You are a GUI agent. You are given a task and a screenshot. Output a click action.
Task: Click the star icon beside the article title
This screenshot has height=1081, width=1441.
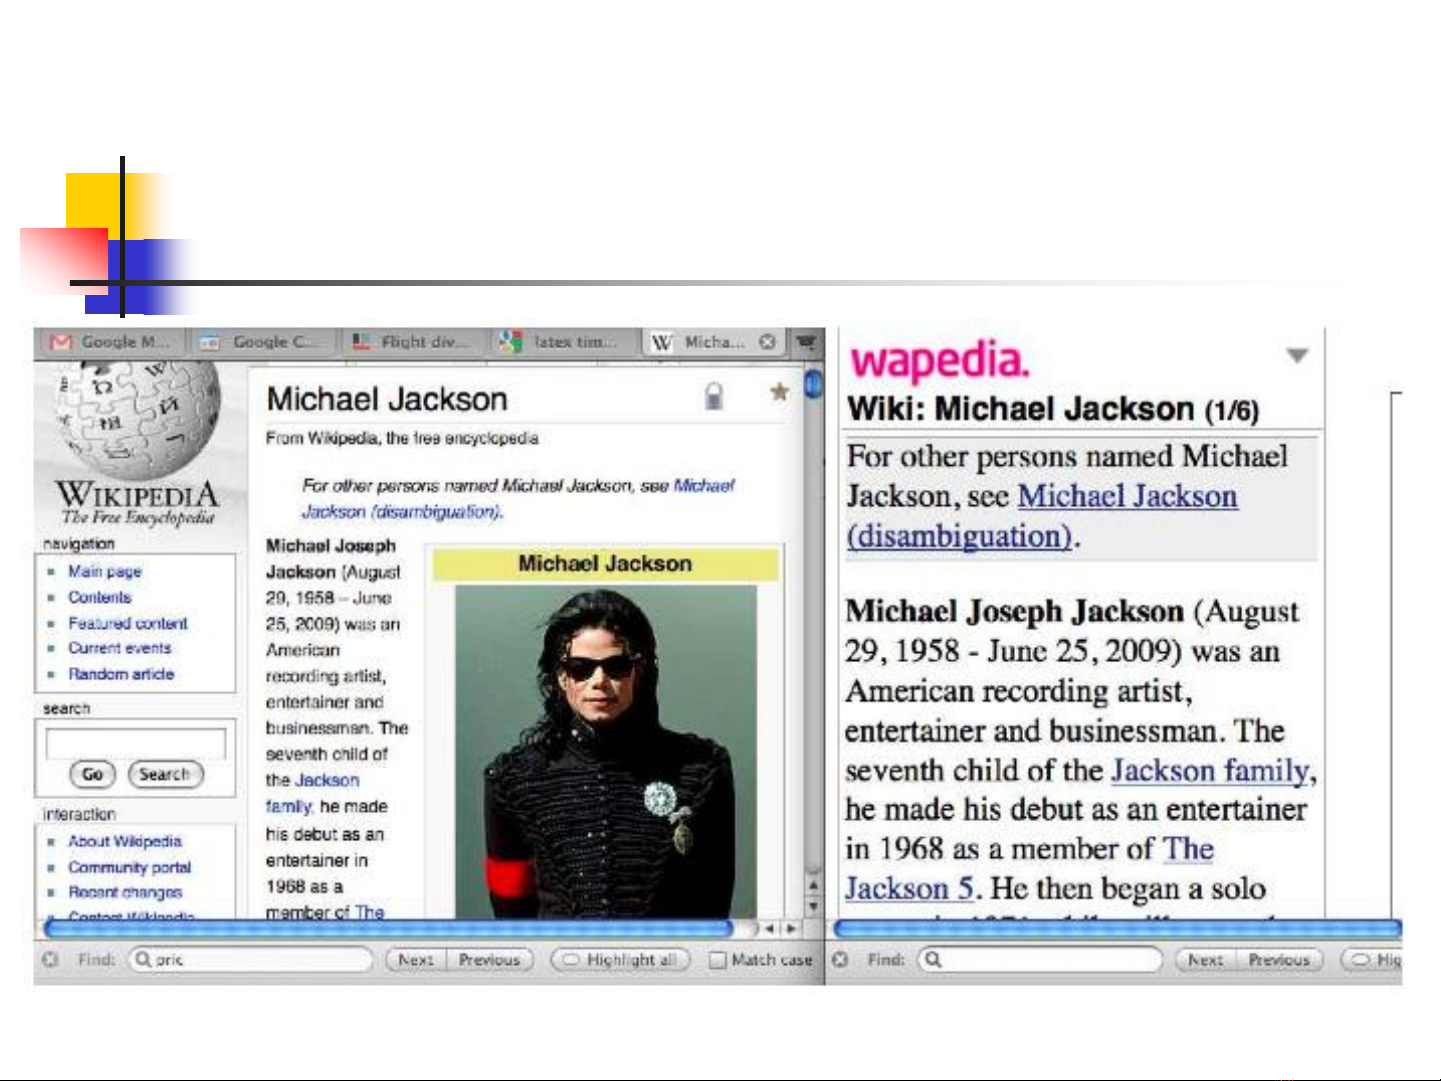(779, 392)
